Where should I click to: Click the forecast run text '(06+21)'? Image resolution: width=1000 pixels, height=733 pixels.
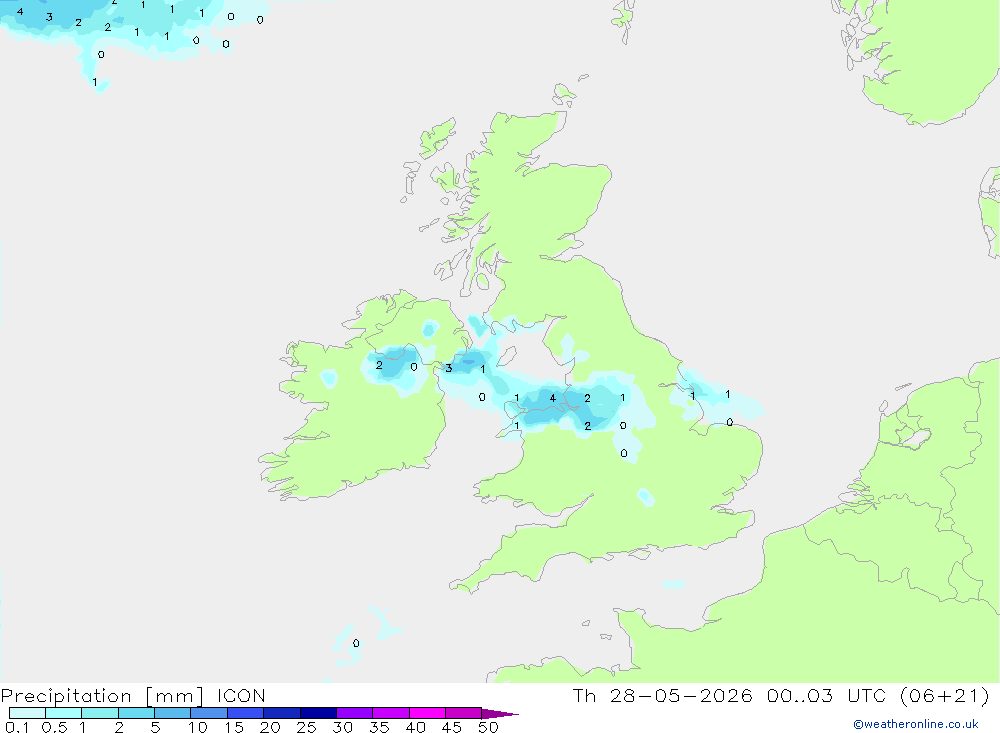pos(945,695)
